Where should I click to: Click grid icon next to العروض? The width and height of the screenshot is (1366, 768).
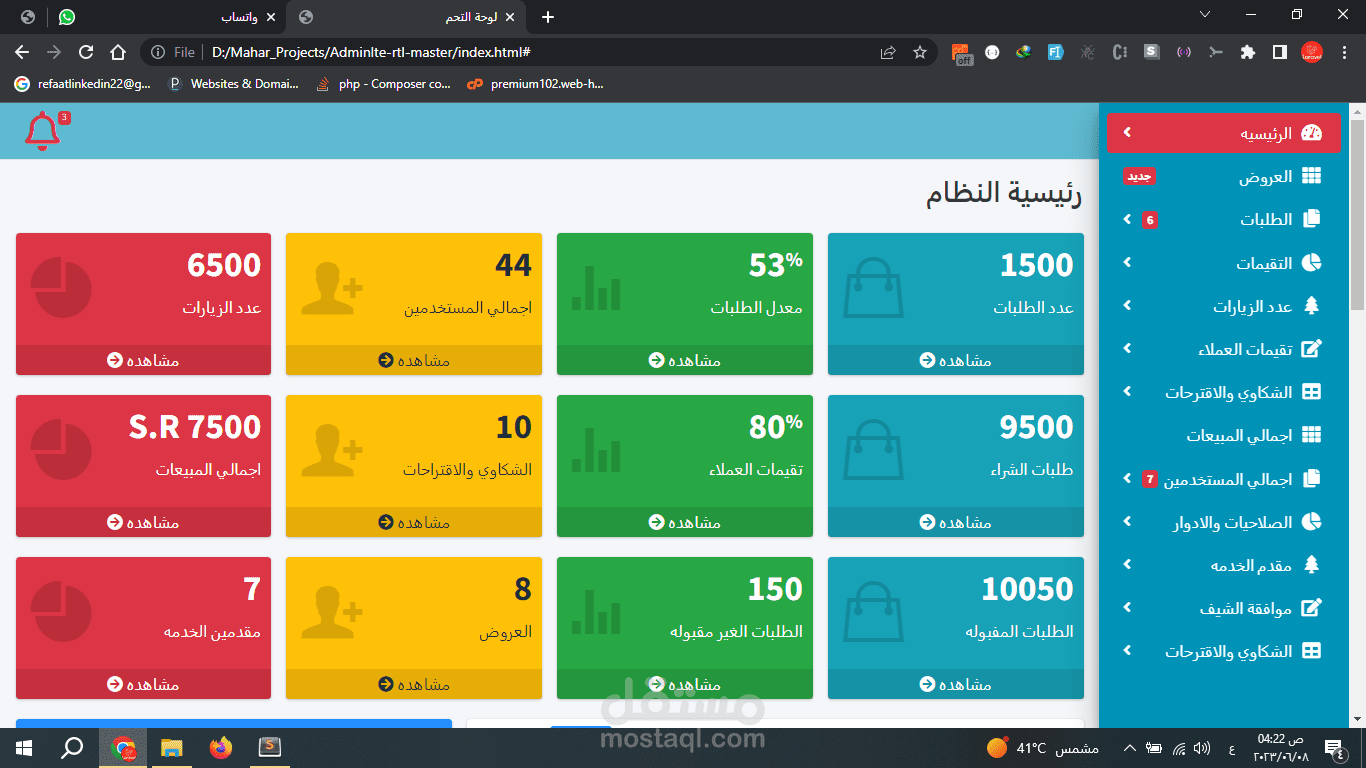(1311, 176)
